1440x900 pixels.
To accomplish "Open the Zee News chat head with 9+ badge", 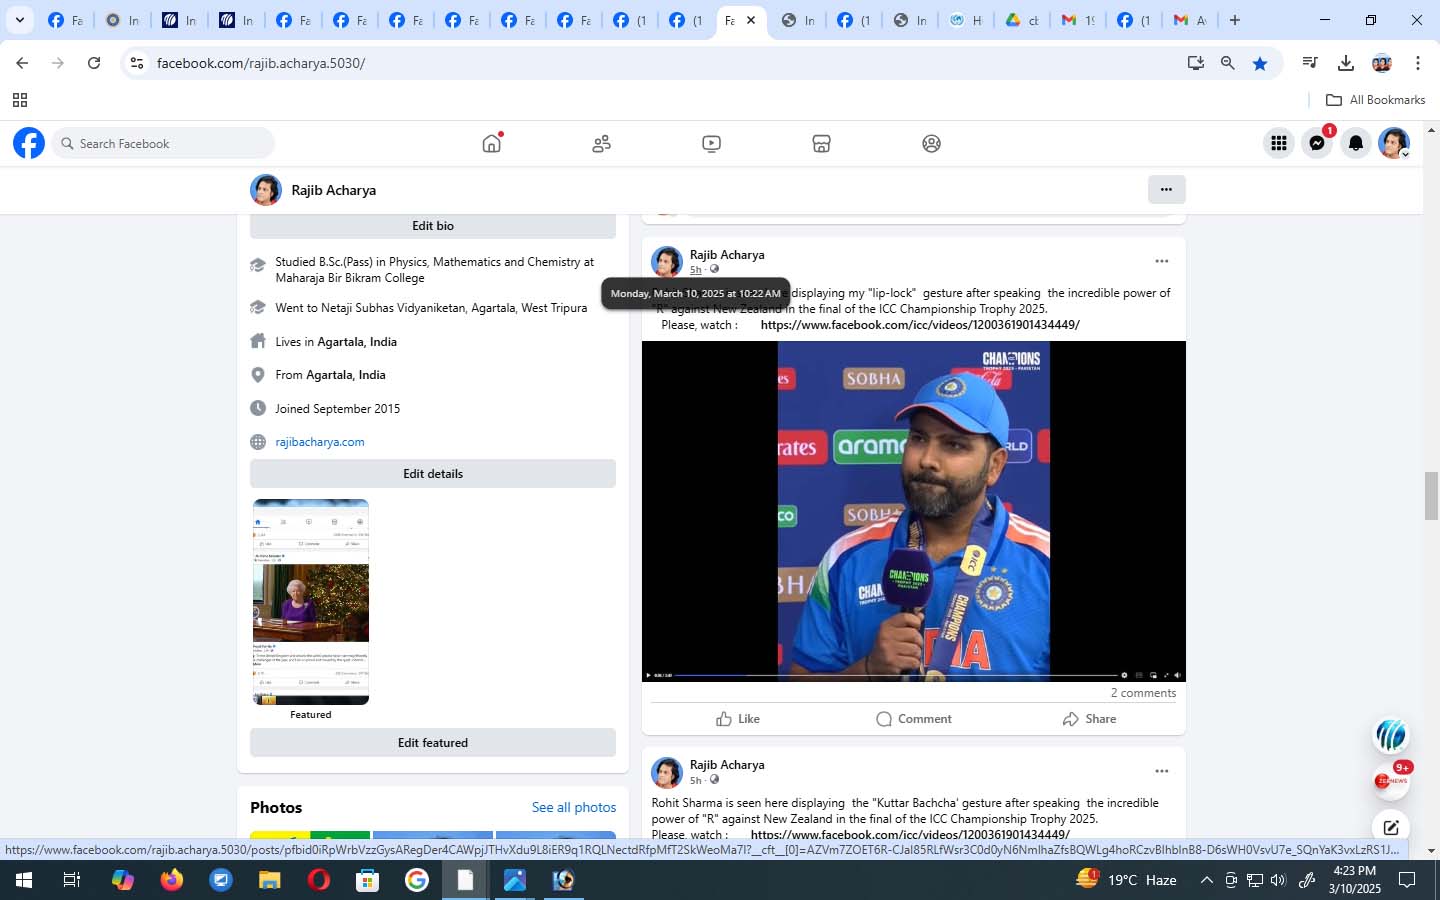I will pos(1391,781).
